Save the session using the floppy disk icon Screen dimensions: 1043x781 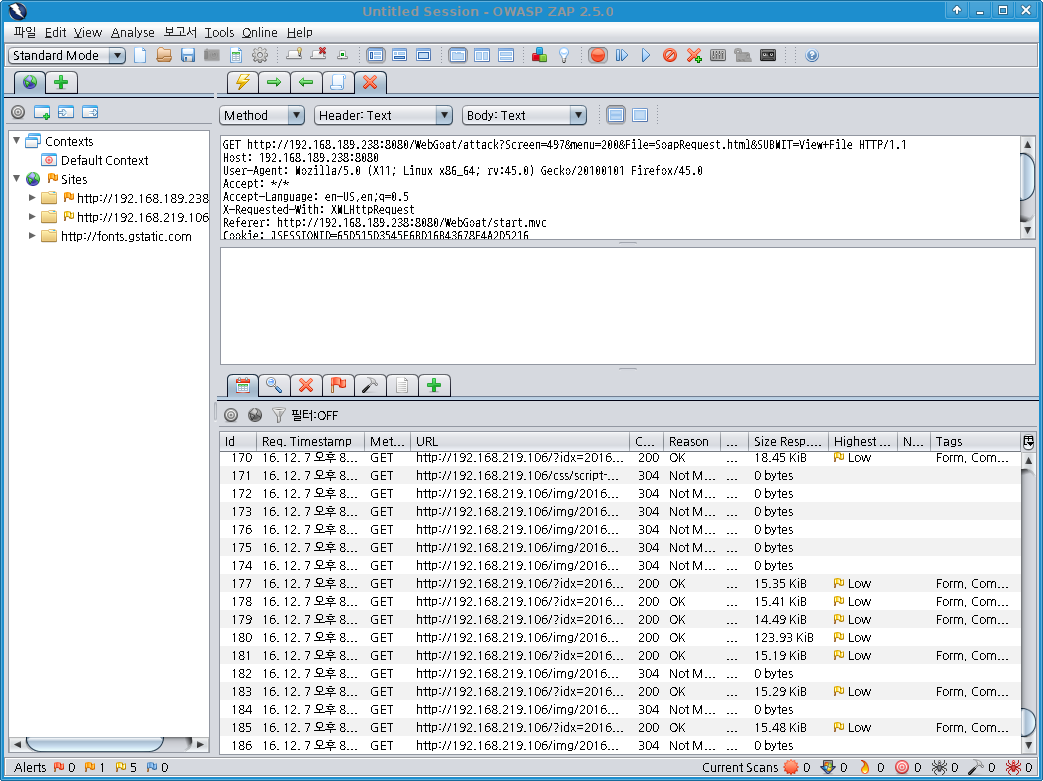pos(188,55)
